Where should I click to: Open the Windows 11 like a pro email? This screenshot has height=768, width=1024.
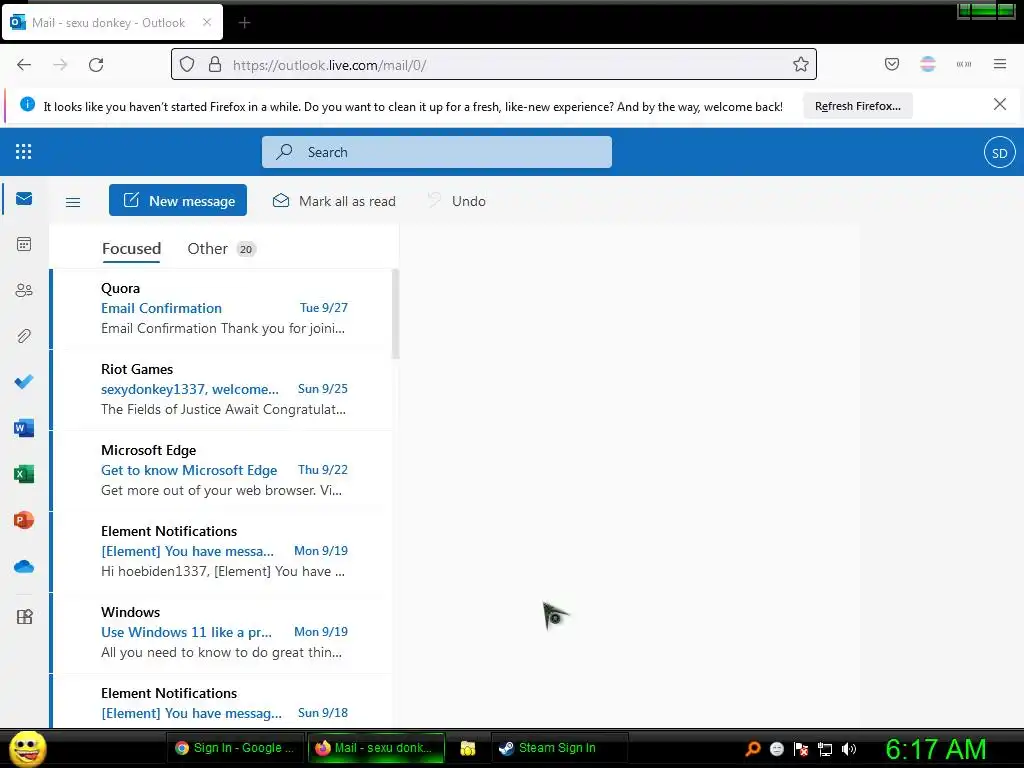click(222, 632)
